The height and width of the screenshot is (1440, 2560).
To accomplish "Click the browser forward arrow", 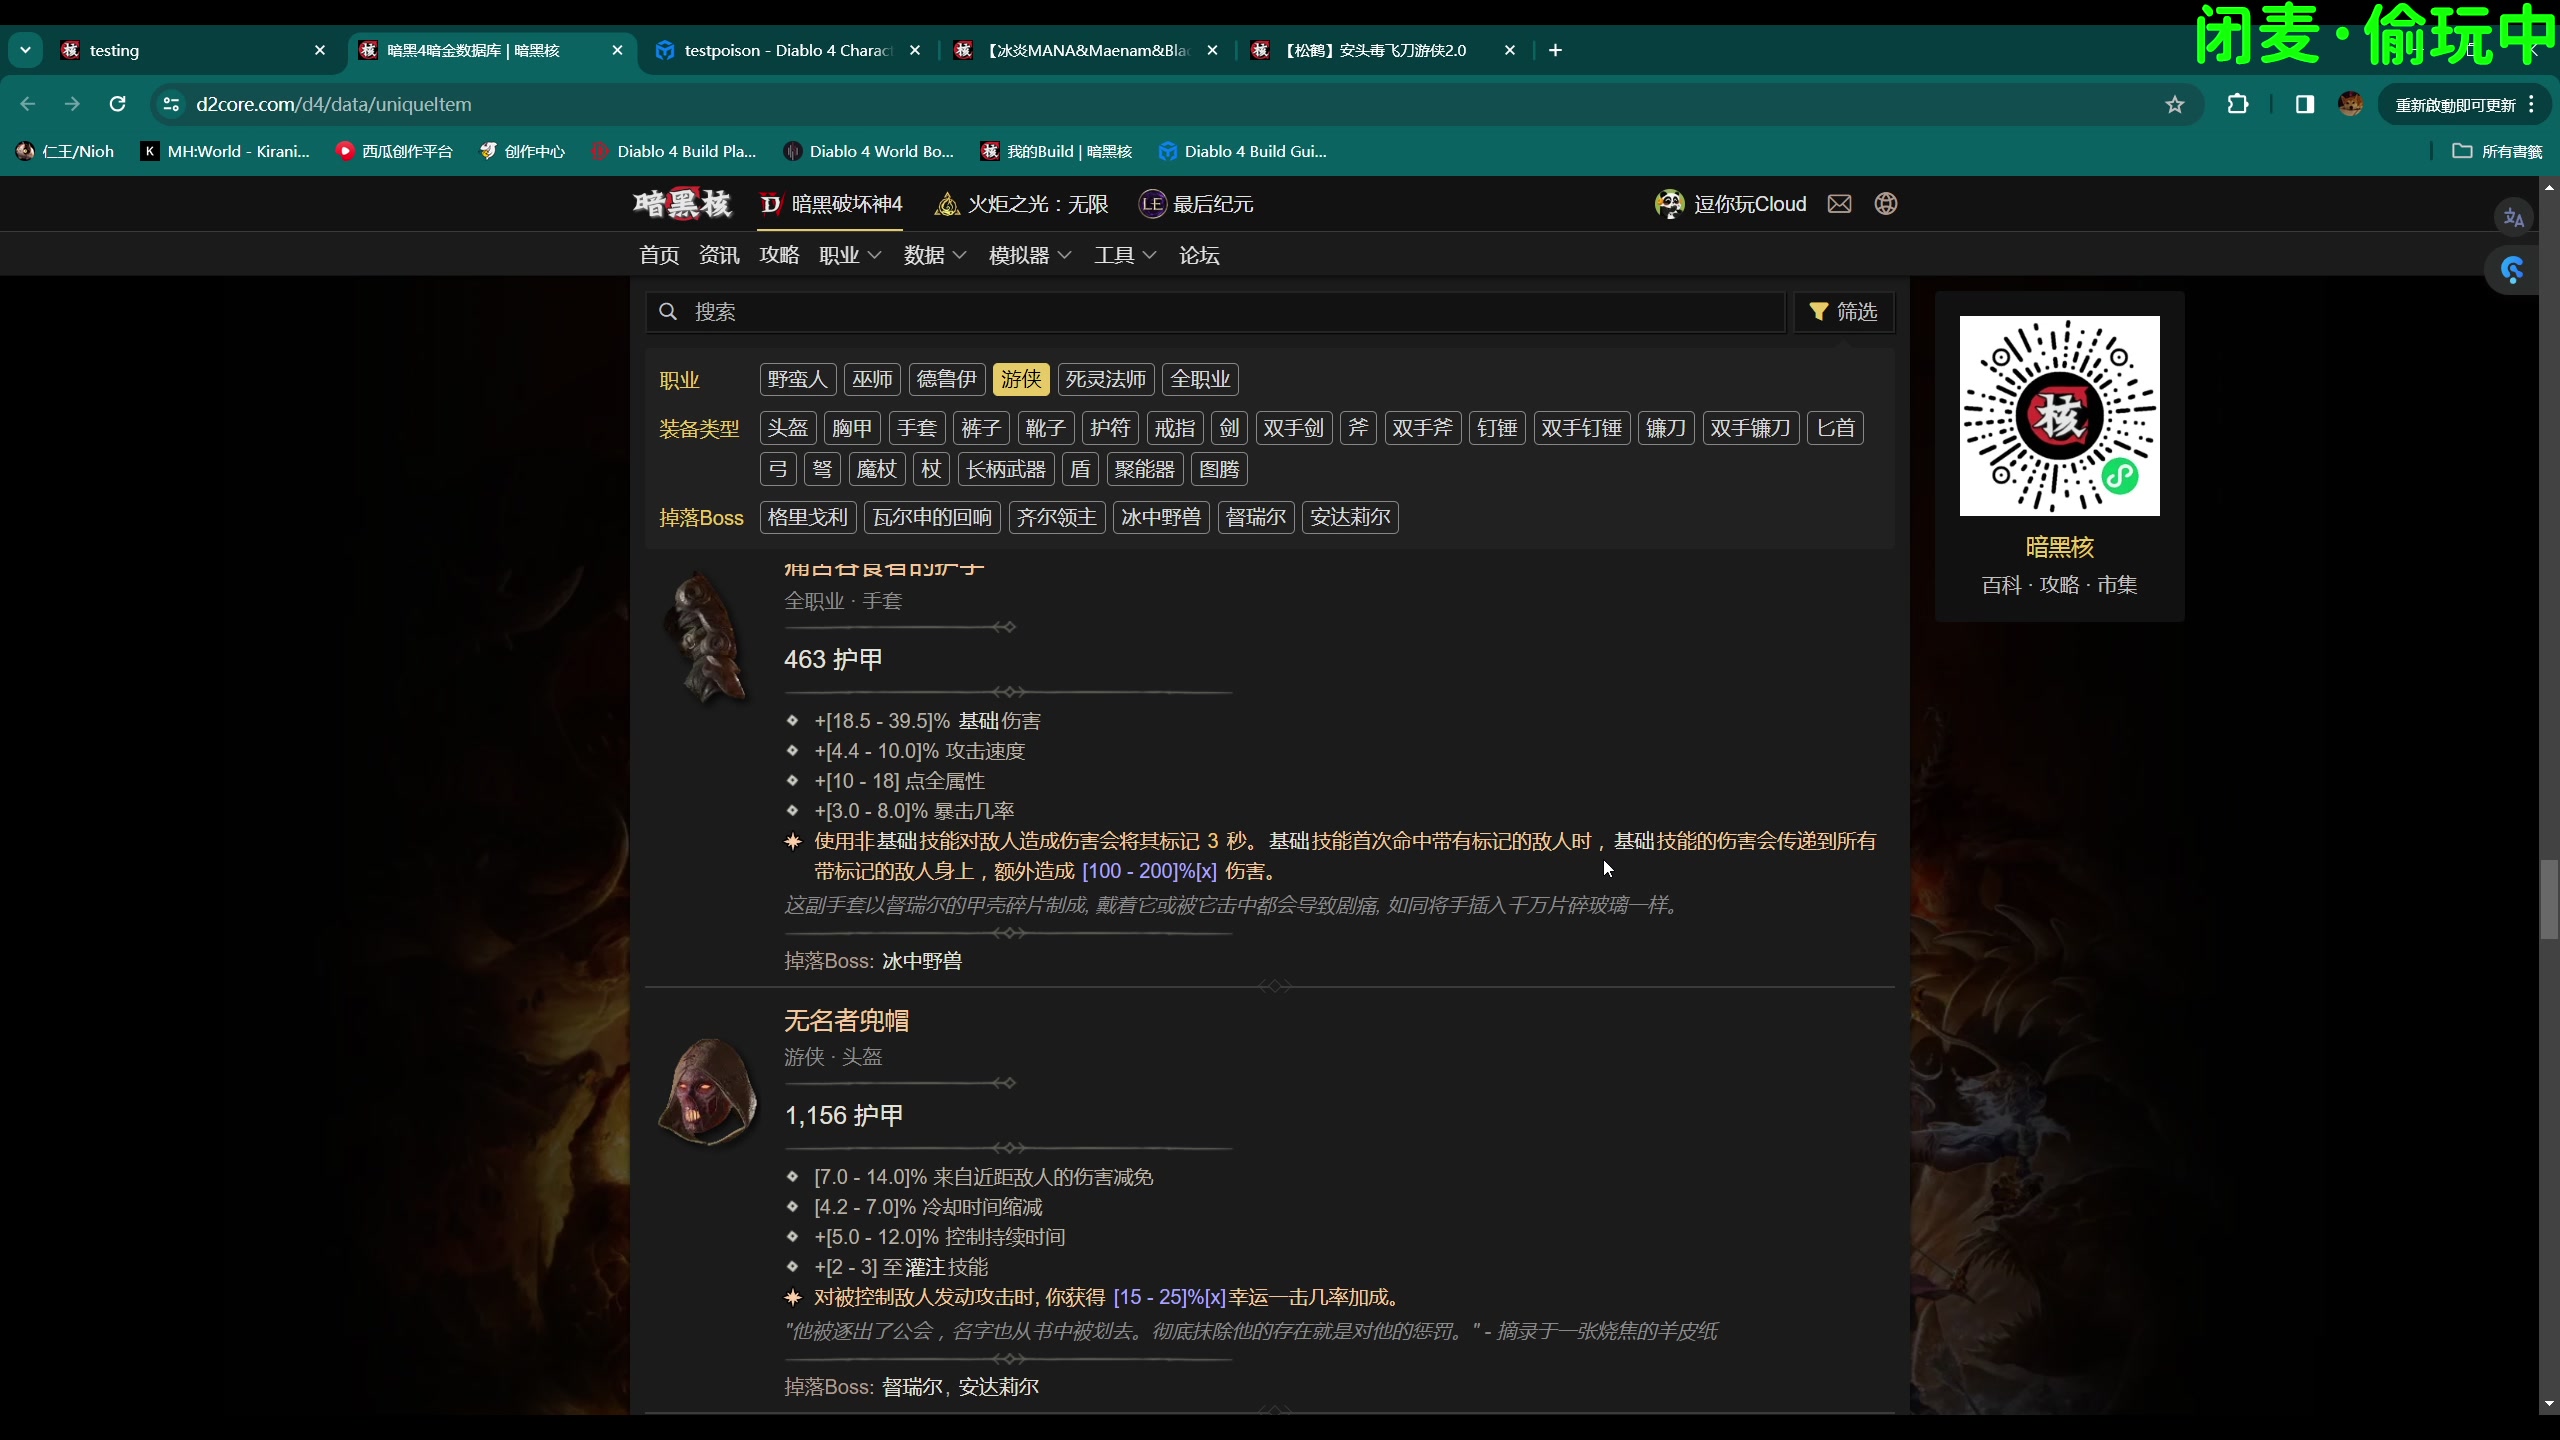I will 72,104.
